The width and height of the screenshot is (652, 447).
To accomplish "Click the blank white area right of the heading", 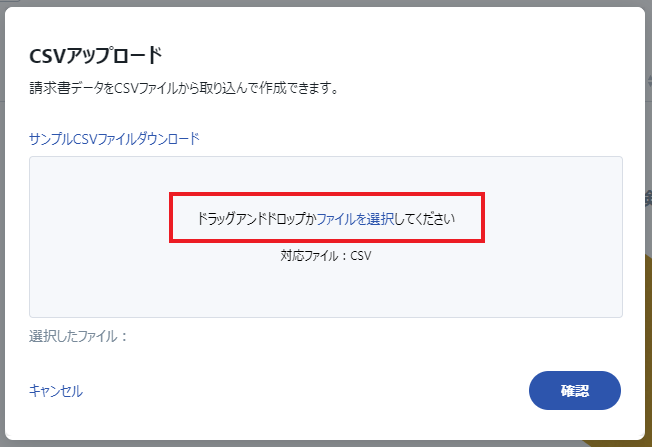I will click(395, 56).
